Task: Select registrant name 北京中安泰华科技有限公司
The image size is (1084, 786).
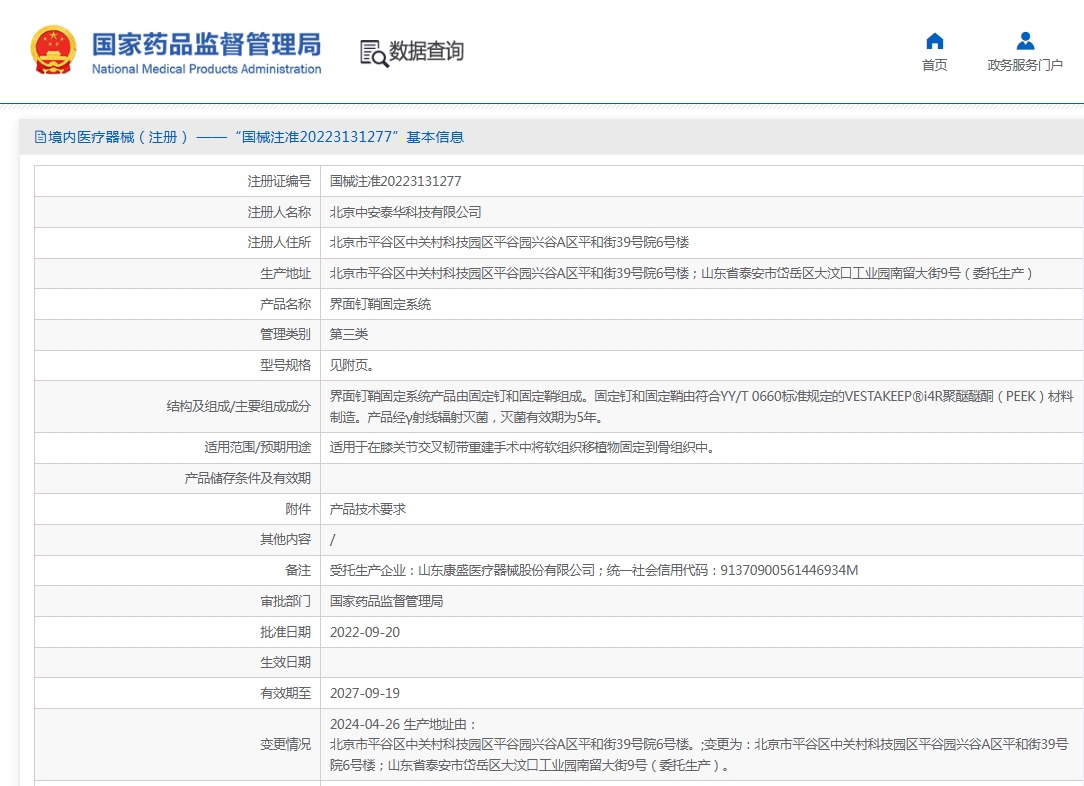Action: 405,212
